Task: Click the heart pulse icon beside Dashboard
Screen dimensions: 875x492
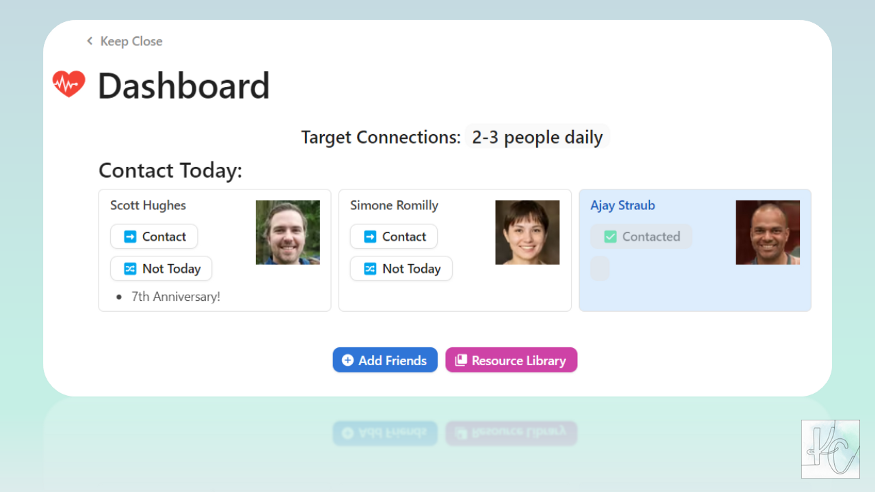Action: pos(69,84)
